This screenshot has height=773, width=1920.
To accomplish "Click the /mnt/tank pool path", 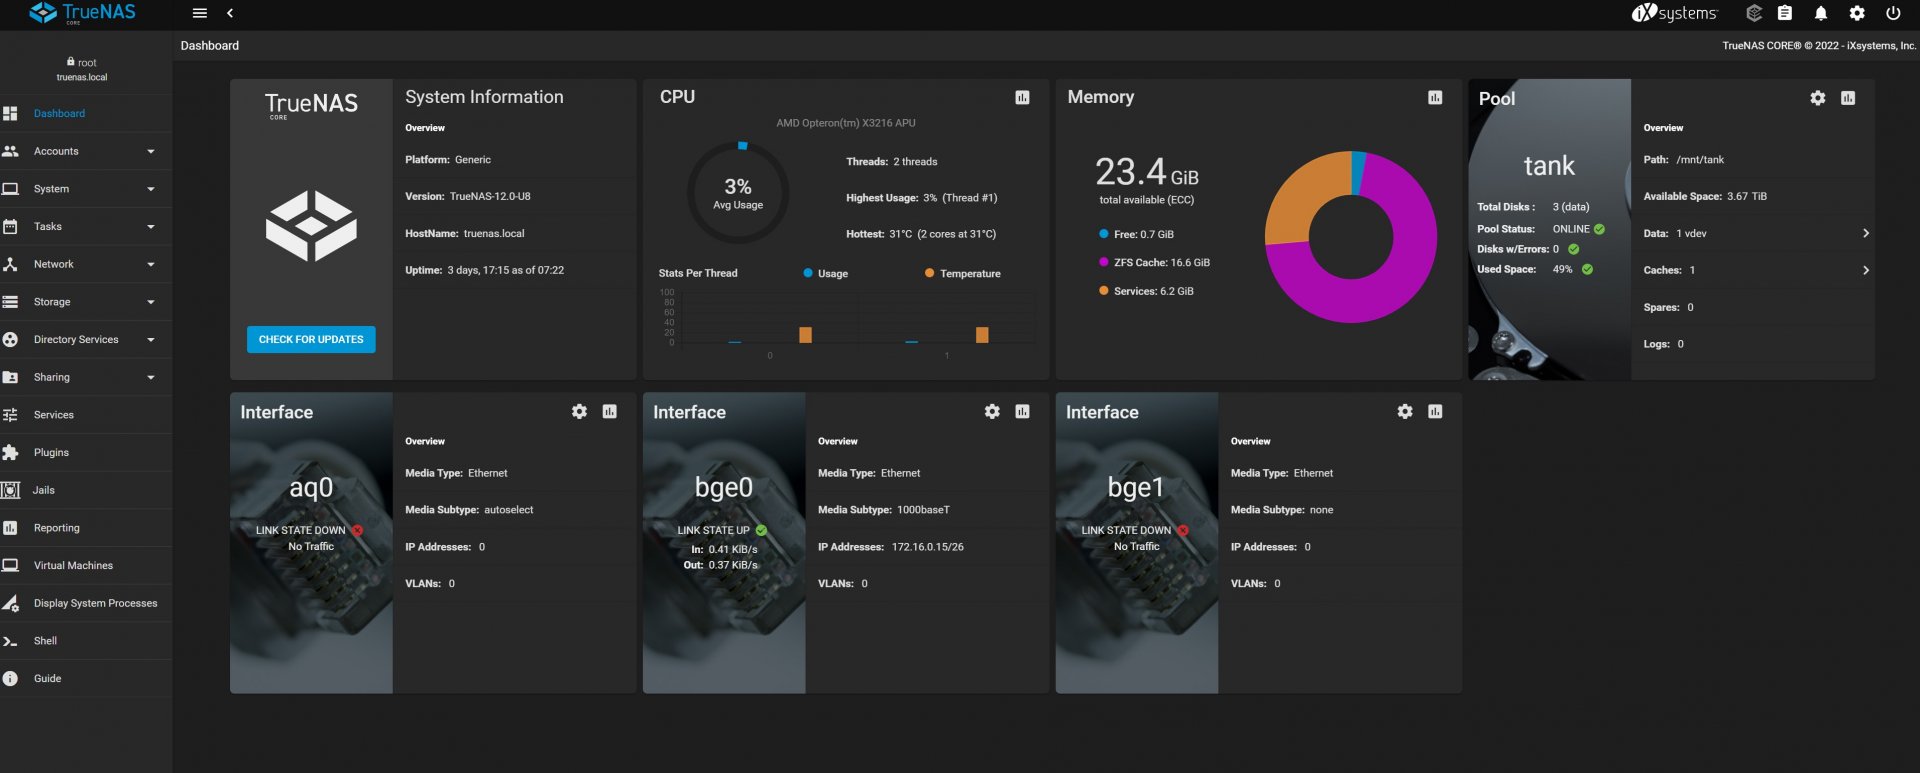I will click(1700, 160).
